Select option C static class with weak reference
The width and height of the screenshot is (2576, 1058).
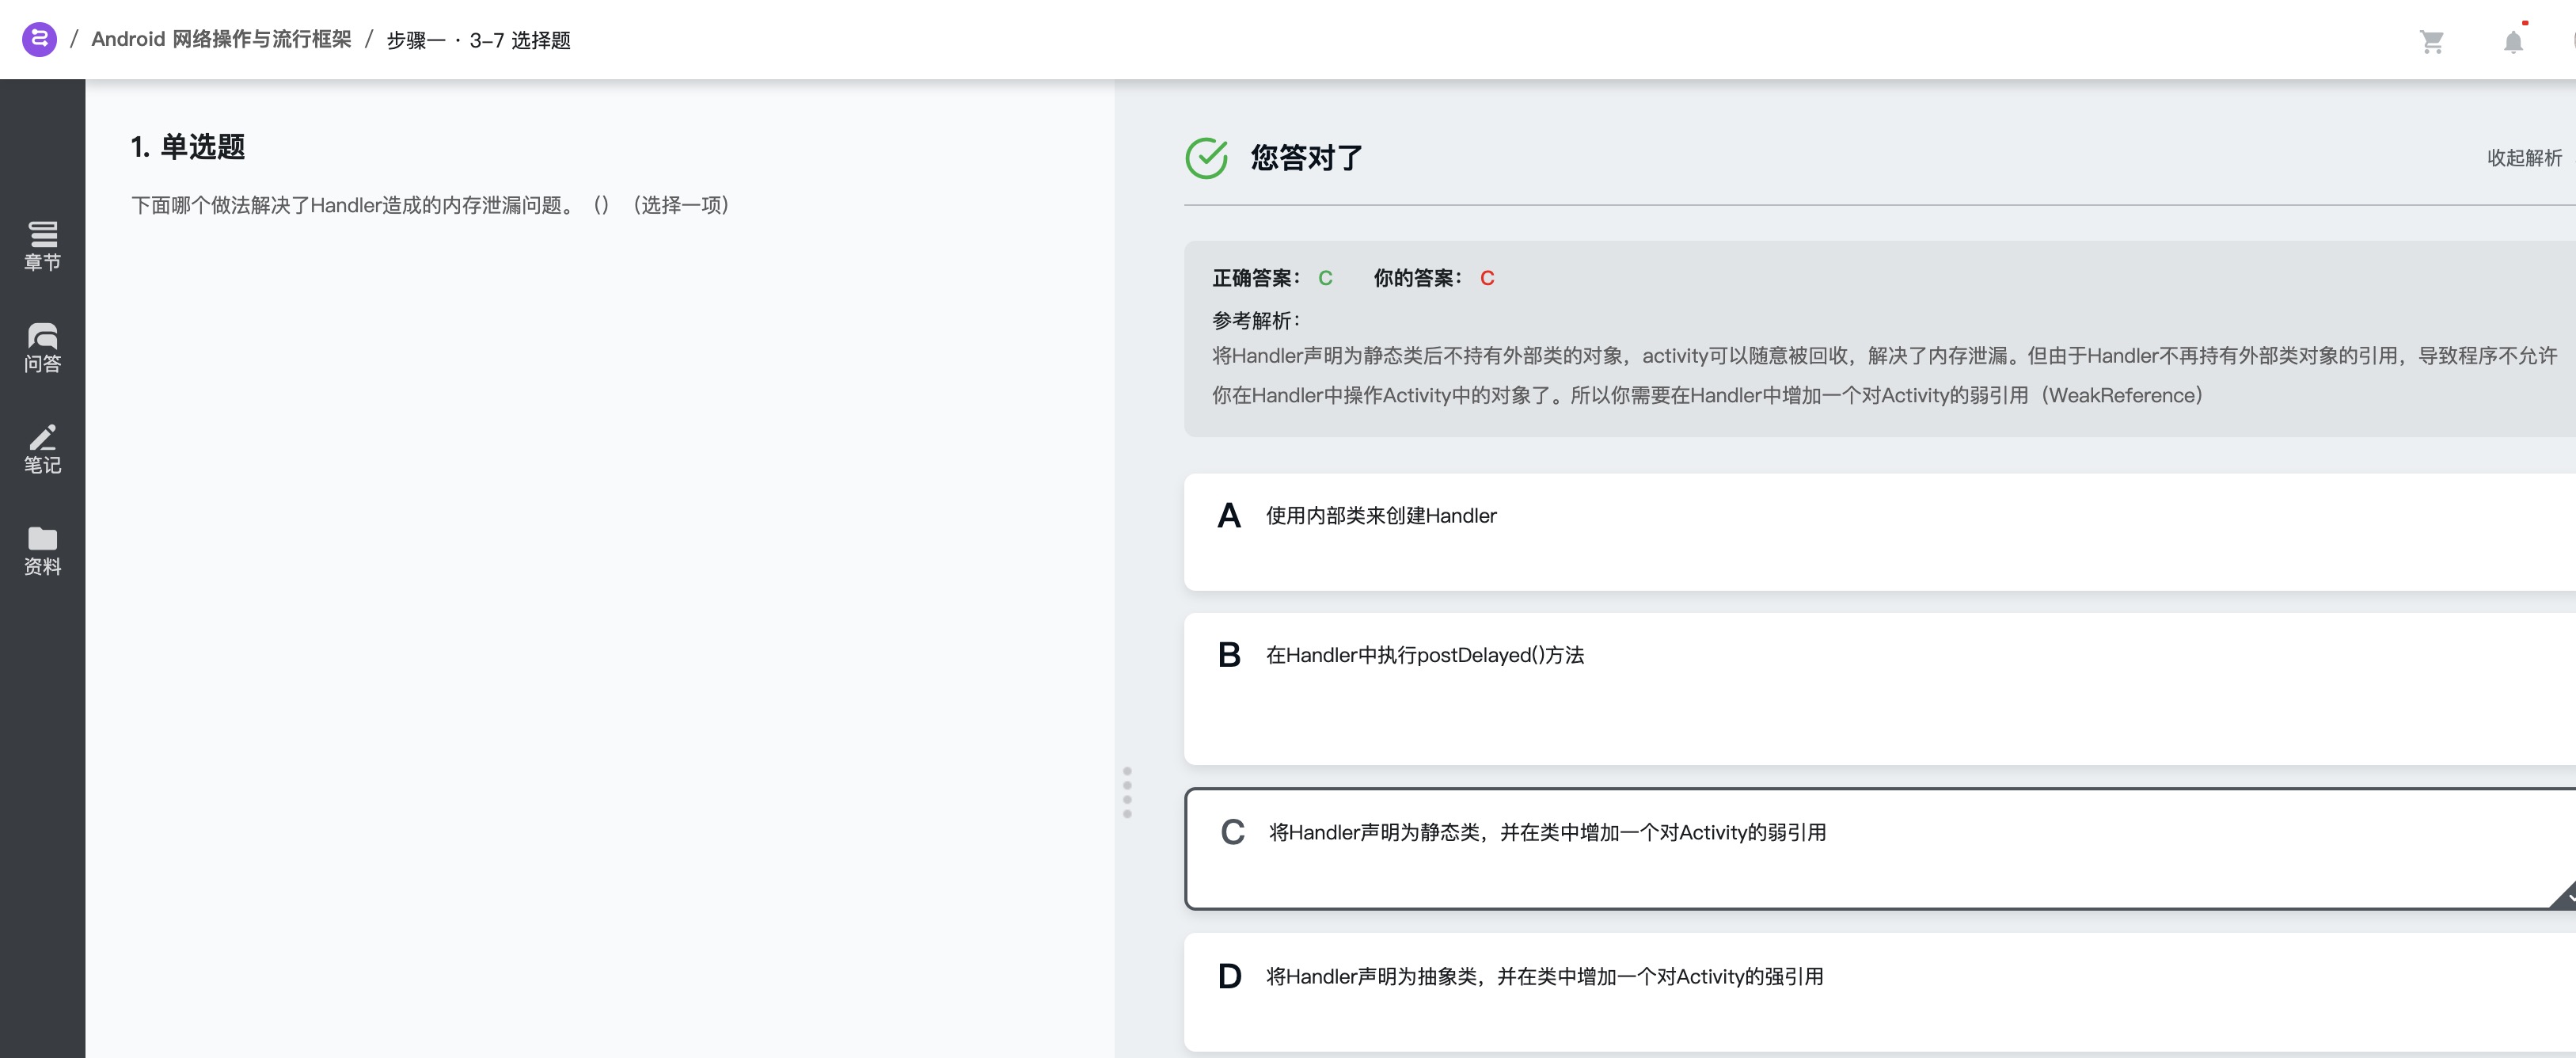(1879, 848)
